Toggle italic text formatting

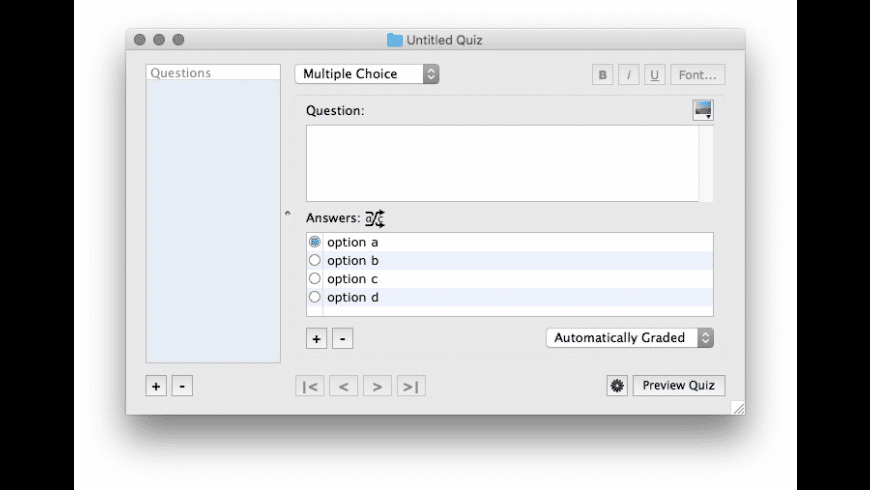[x=628, y=75]
